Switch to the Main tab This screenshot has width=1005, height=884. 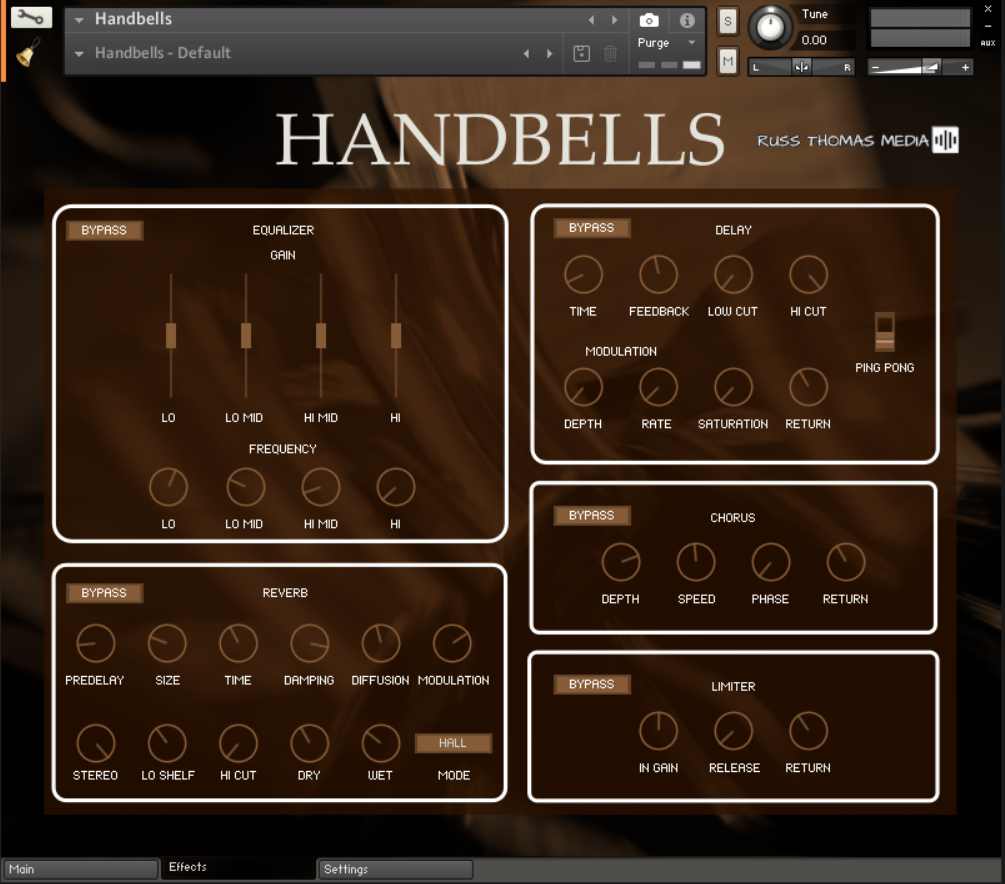(x=80, y=869)
